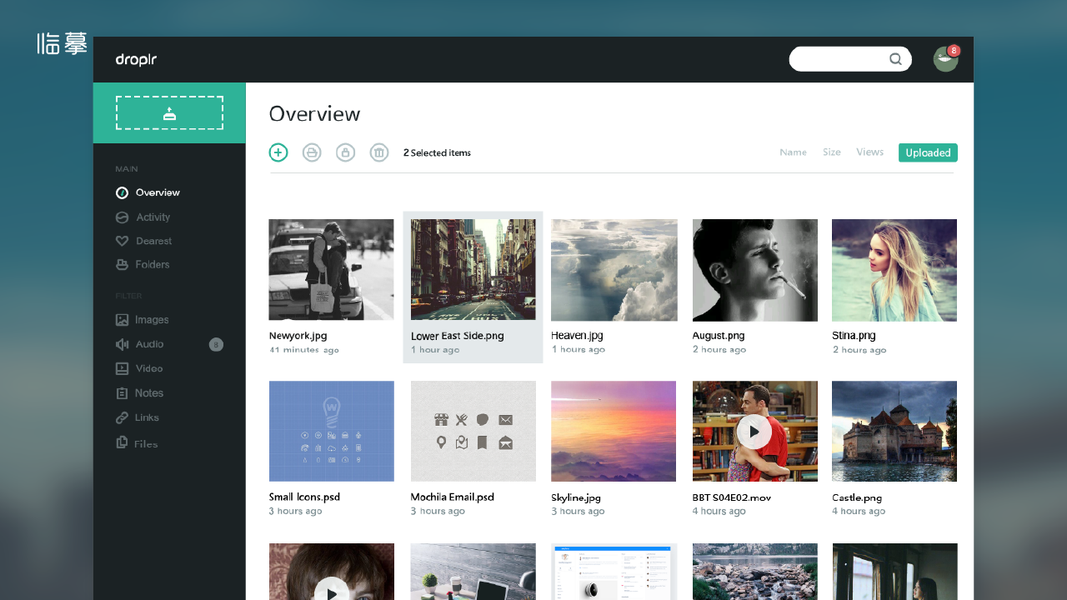Click the Skyline.jpg file name
This screenshot has width=1067, height=600.
point(576,497)
